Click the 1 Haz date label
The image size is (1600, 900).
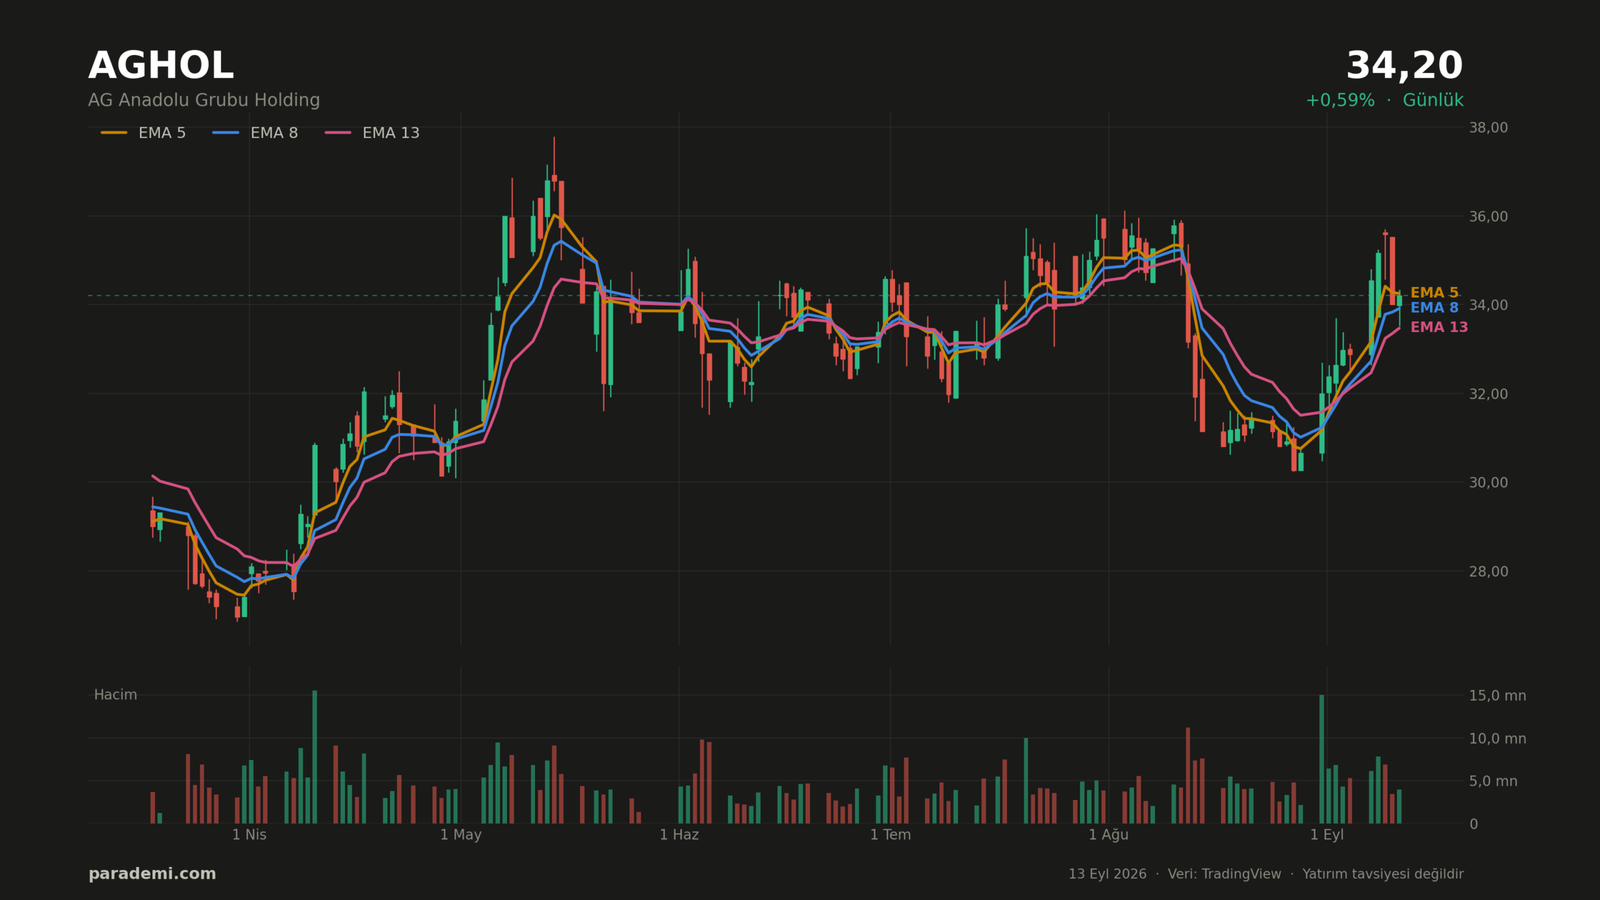click(679, 835)
